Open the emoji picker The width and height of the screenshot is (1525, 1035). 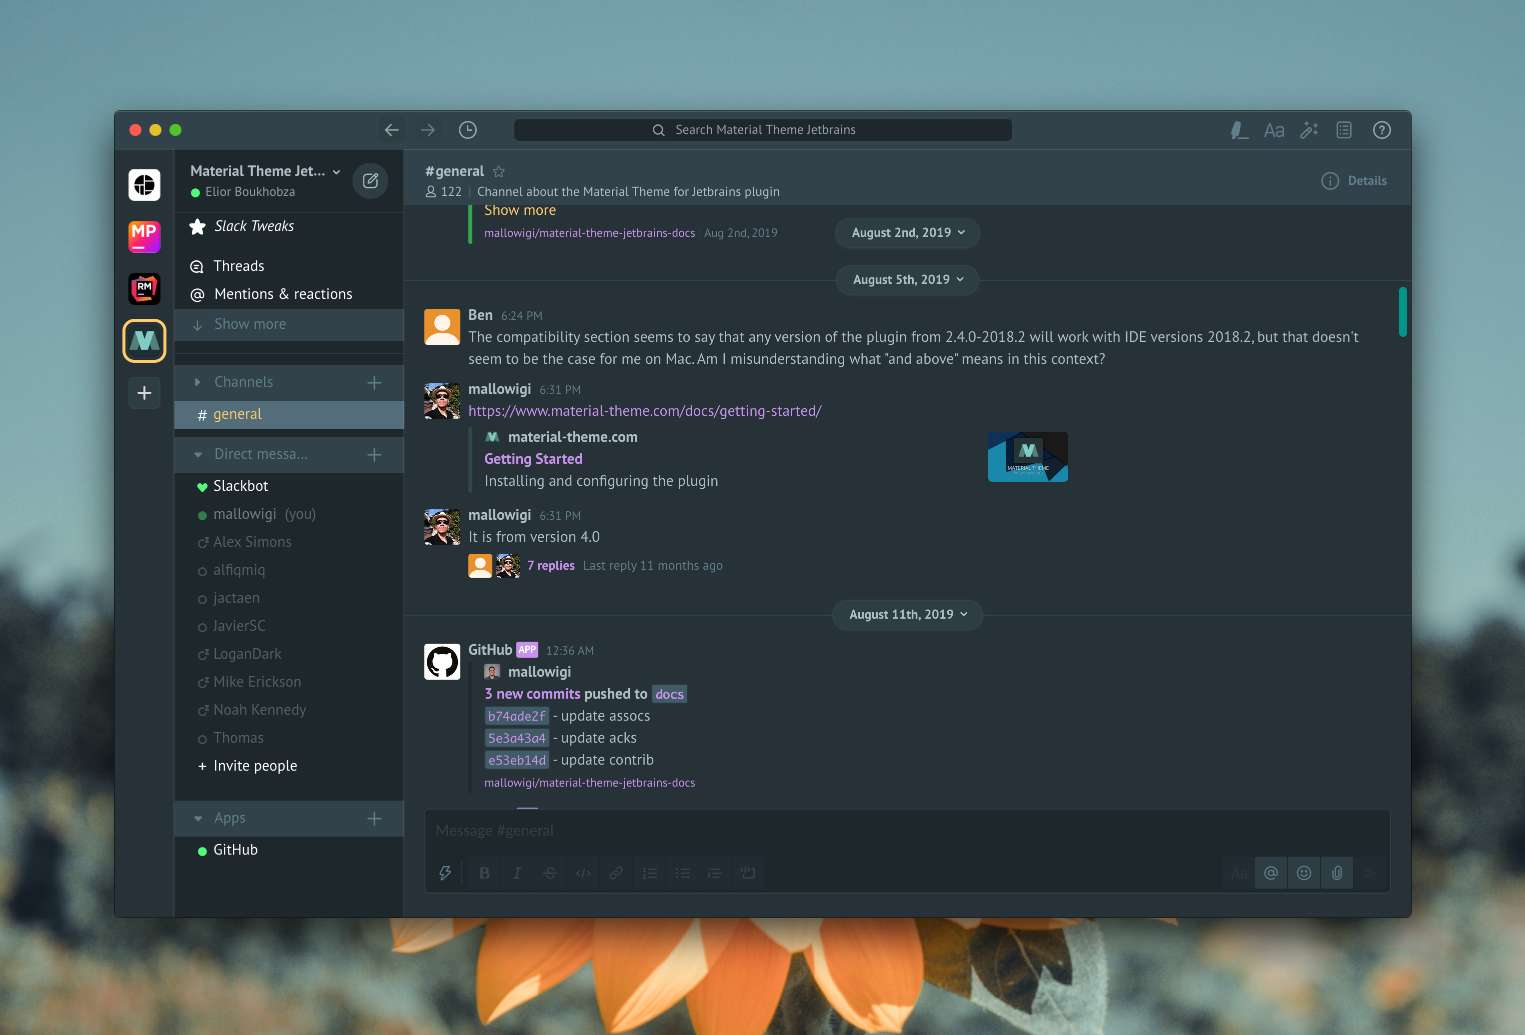[x=1304, y=873]
